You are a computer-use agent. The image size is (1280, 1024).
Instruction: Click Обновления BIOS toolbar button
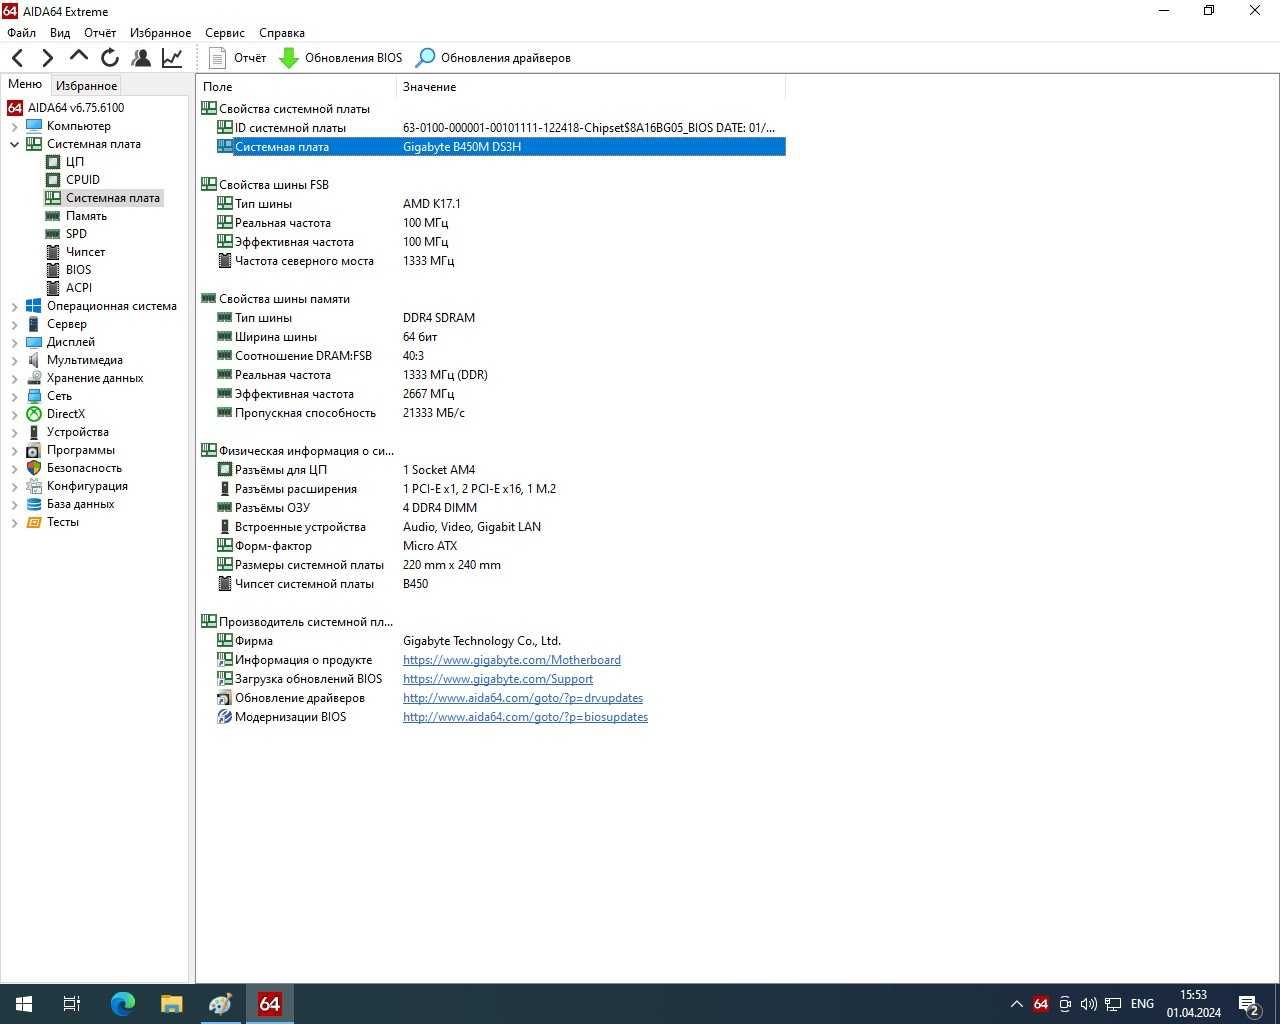coord(341,58)
